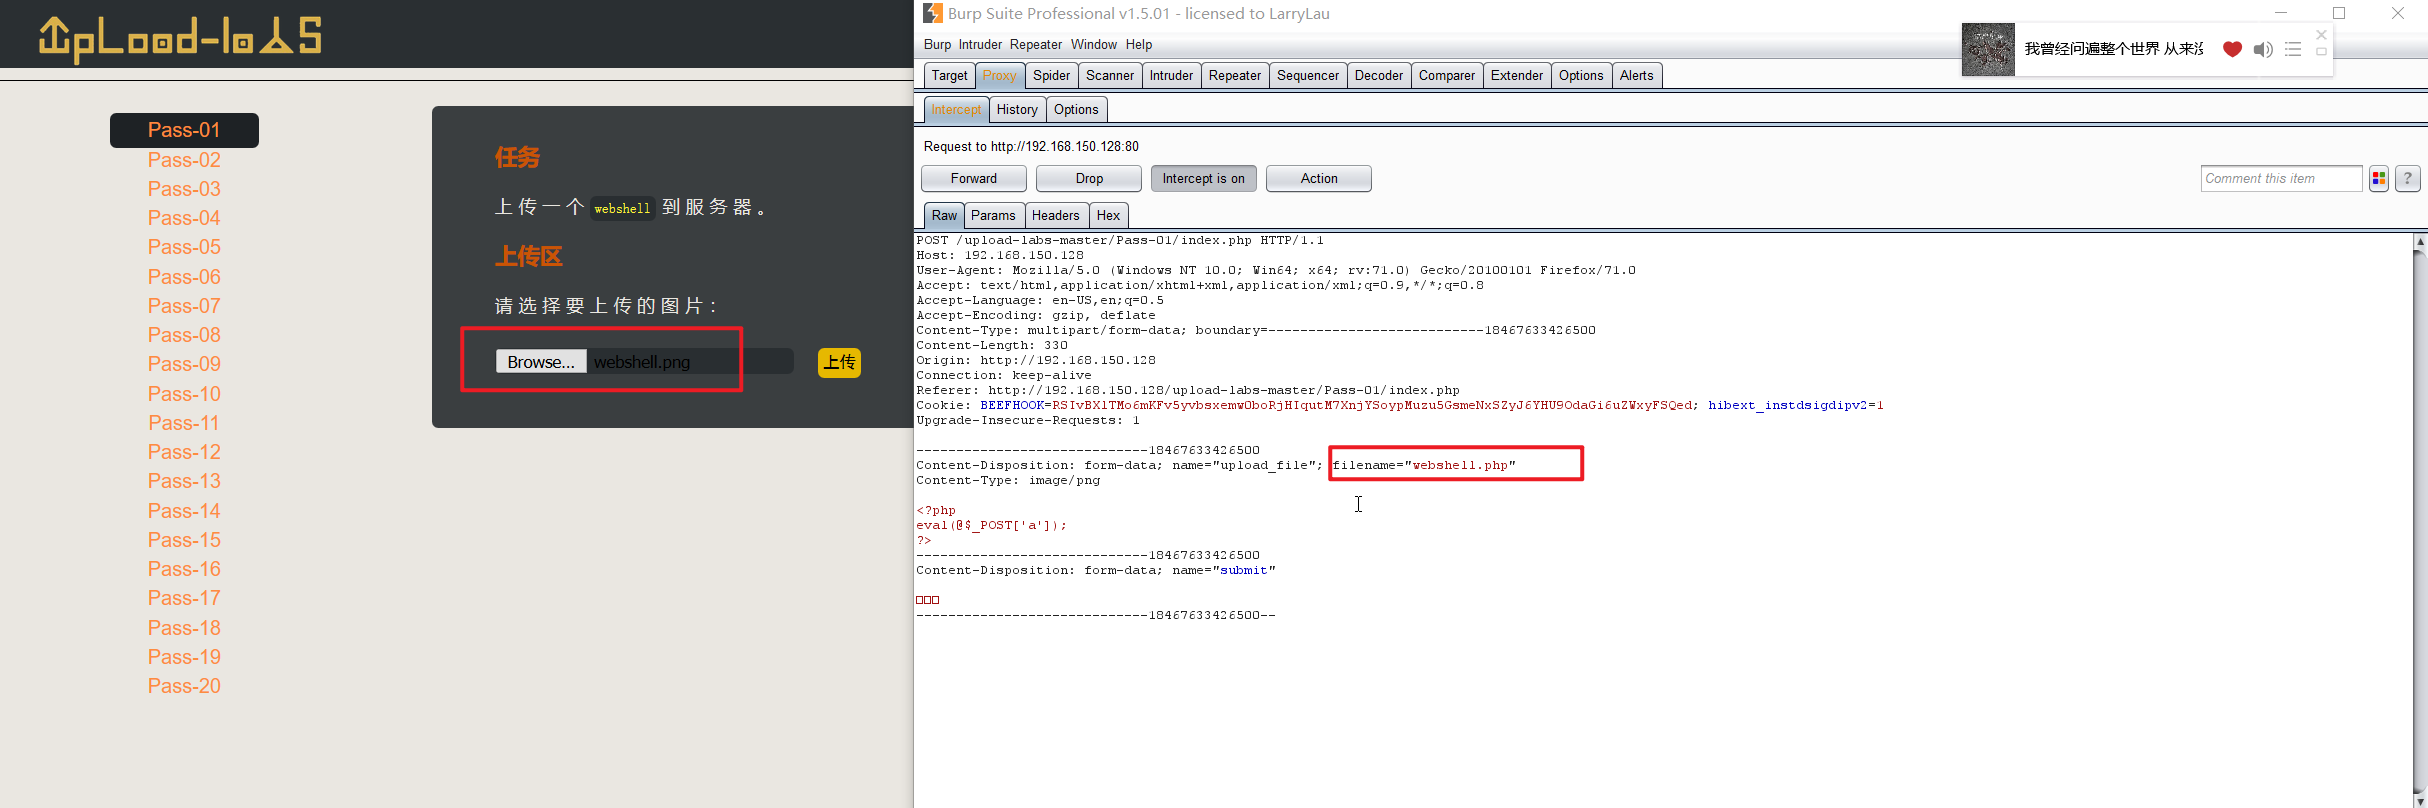2428x808 pixels.
Task: Open the Help menu
Action: [1139, 45]
